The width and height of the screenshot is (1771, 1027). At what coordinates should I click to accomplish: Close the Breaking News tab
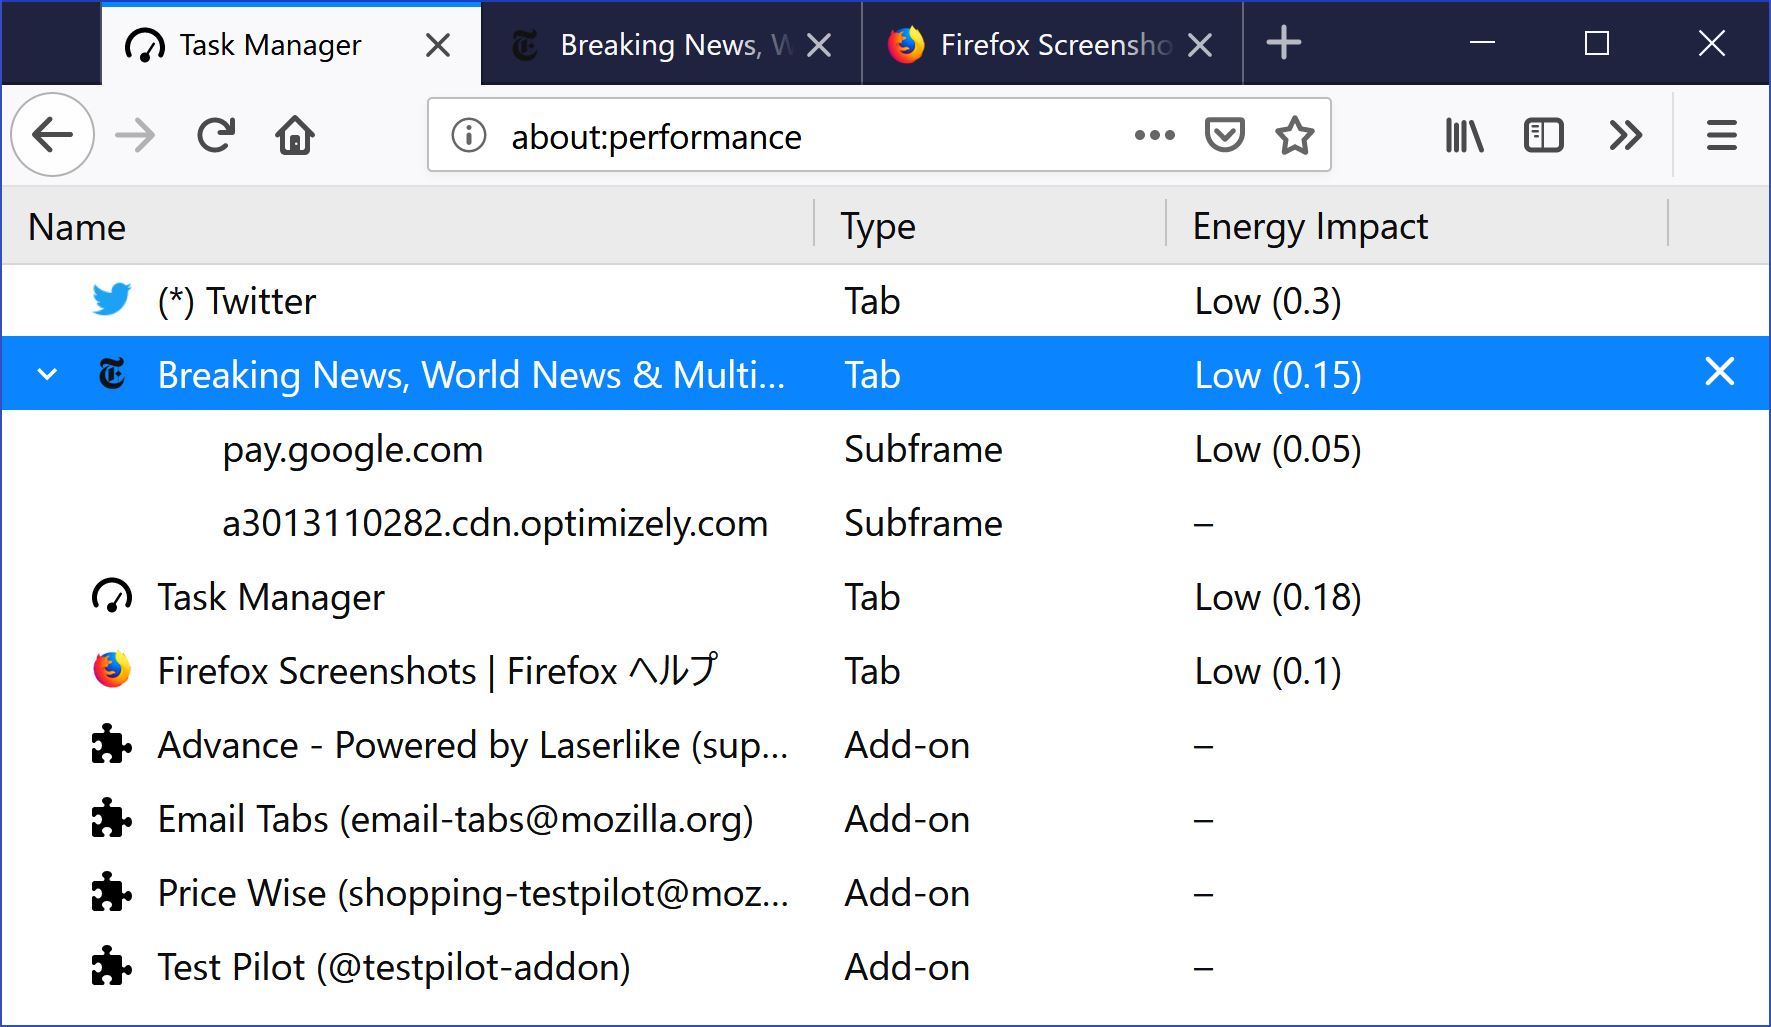(819, 45)
